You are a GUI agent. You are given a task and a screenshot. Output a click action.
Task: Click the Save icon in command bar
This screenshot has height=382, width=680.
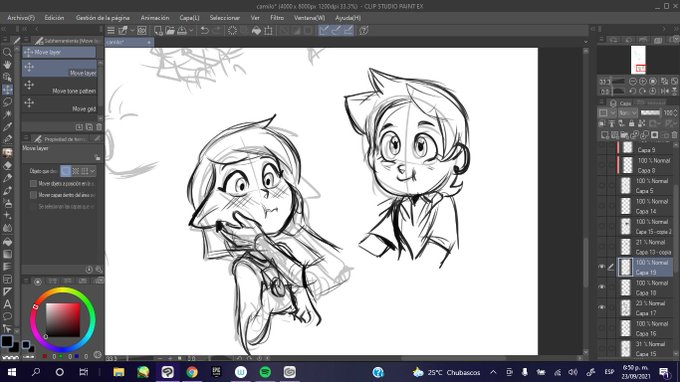(x=182, y=30)
